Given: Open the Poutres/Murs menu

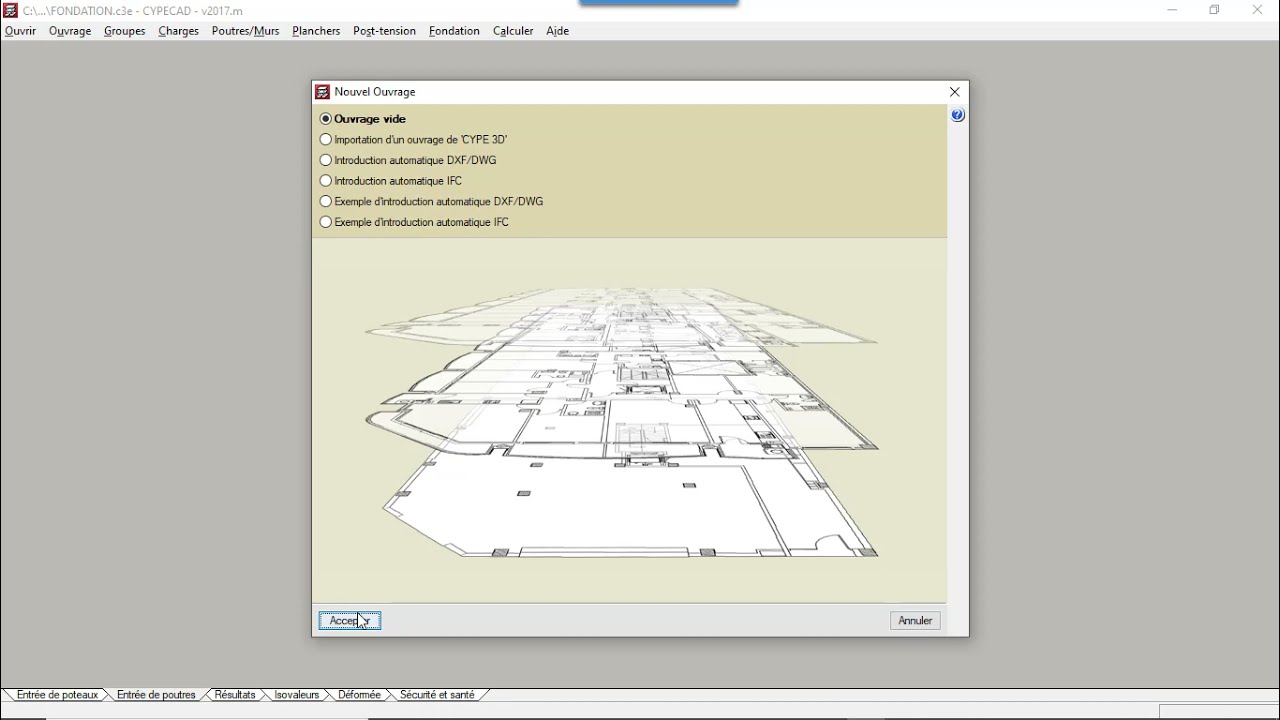Looking at the screenshot, I should pos(246,31).
